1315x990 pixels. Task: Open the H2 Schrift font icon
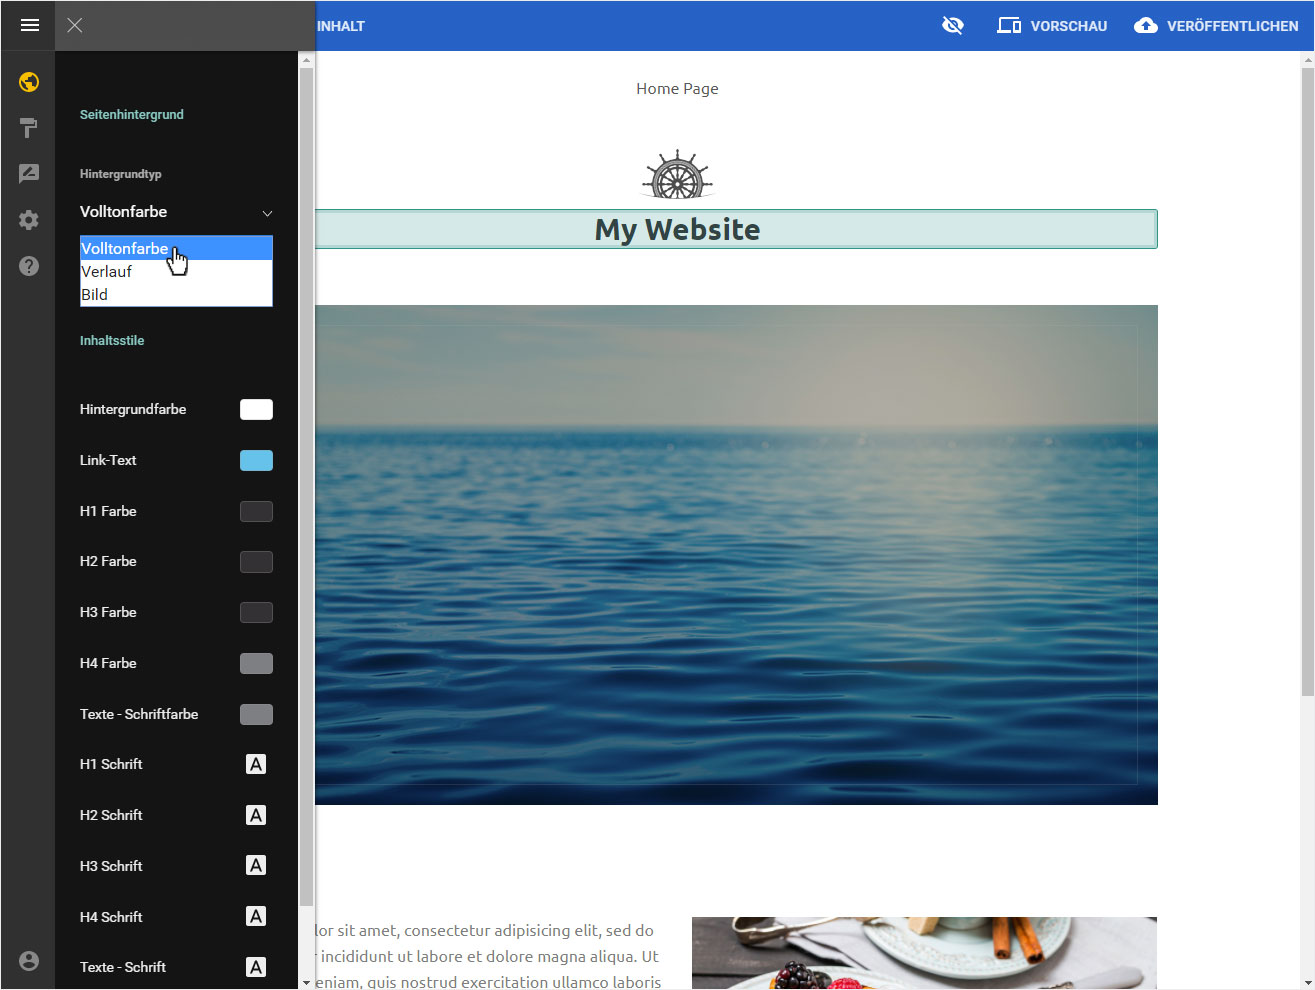coord(256,815)
